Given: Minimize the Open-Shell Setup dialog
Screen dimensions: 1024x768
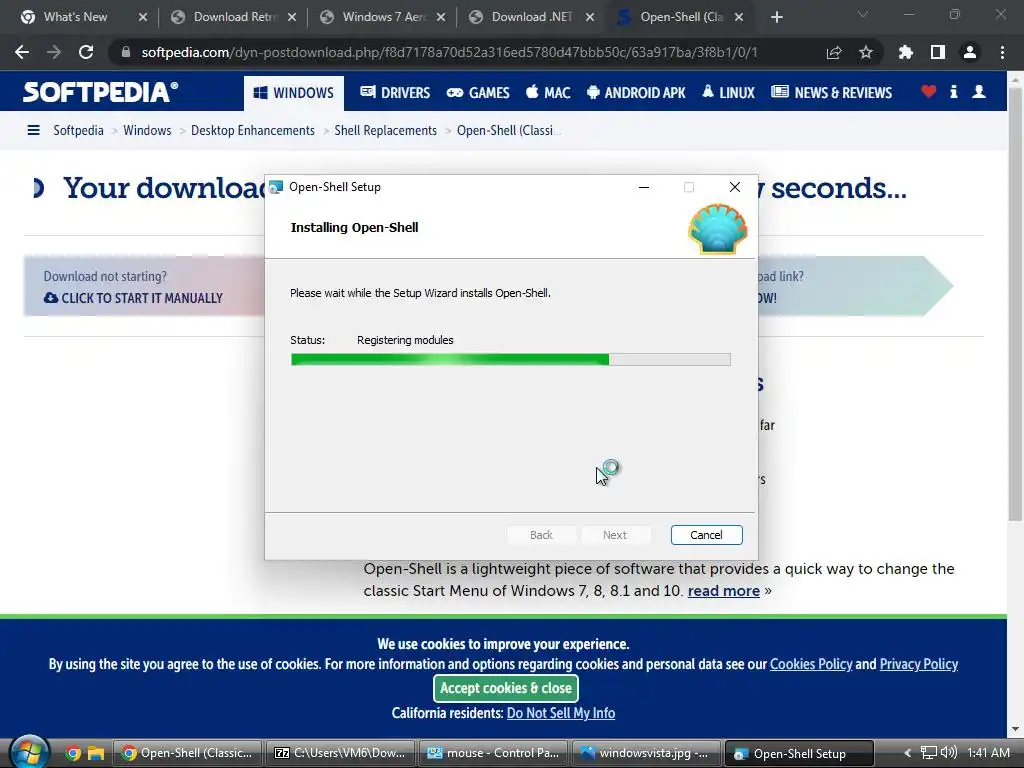Looking at the screenshot, I should point(644,187).
